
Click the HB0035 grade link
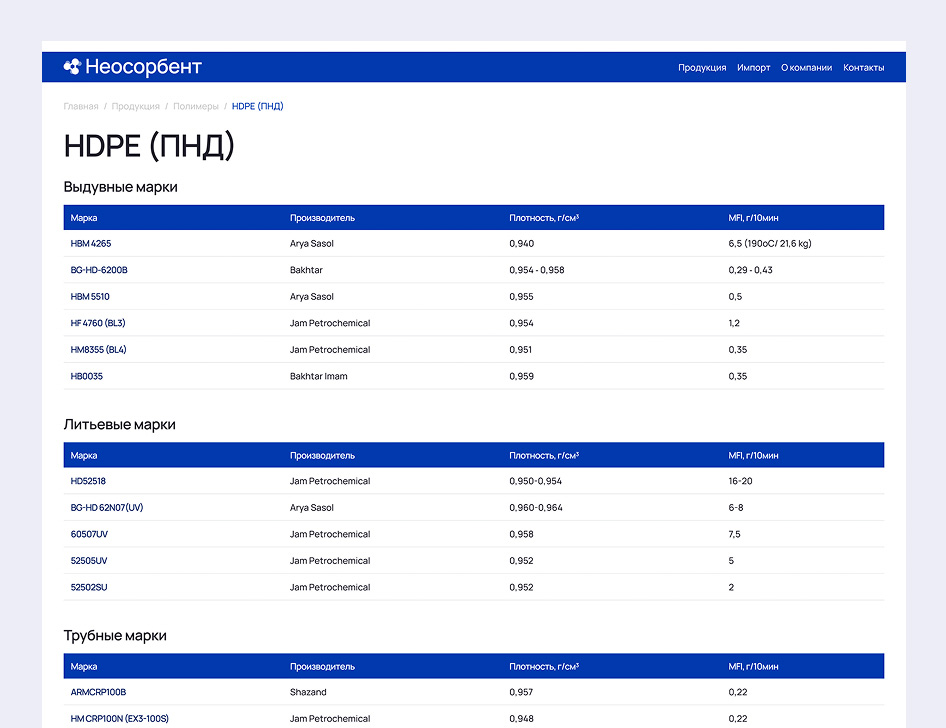pos(86,377)
